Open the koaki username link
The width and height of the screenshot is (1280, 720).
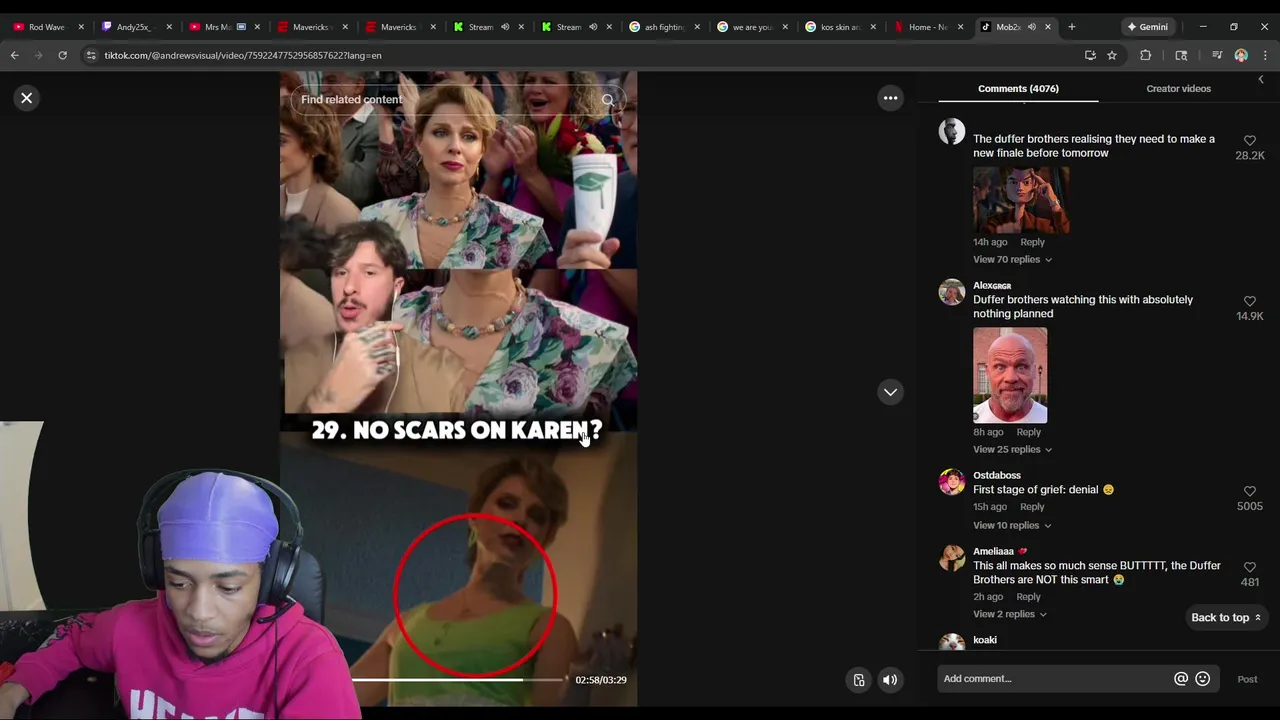(985, 640)
